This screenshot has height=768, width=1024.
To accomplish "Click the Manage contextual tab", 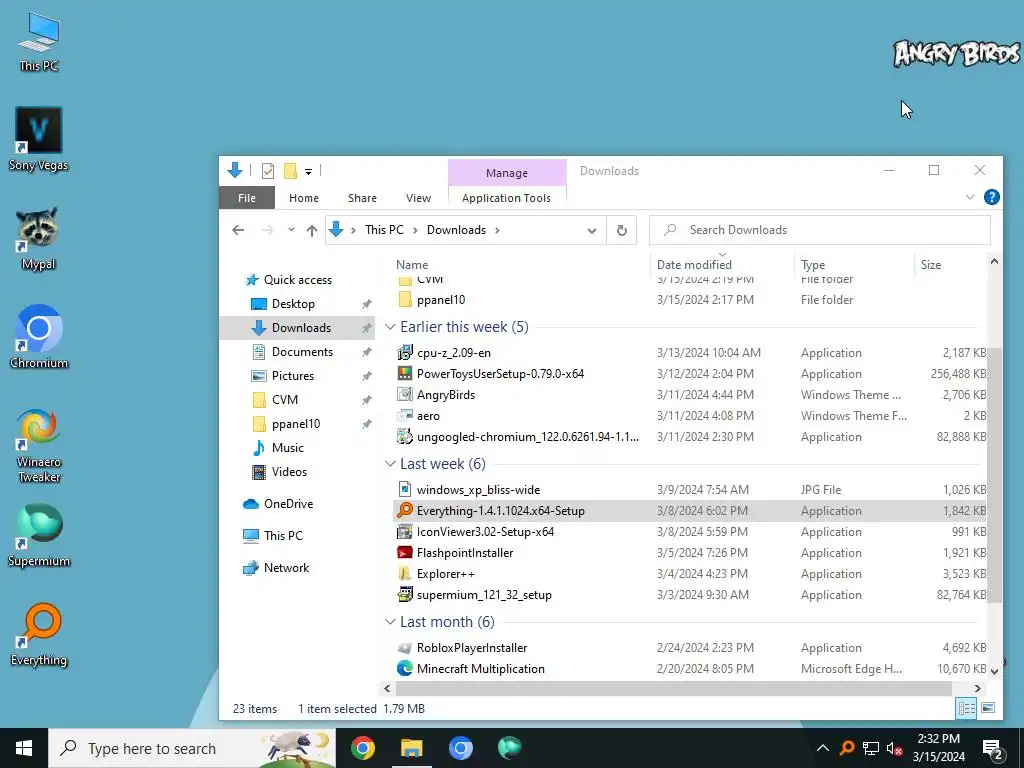I will [507, 173].
